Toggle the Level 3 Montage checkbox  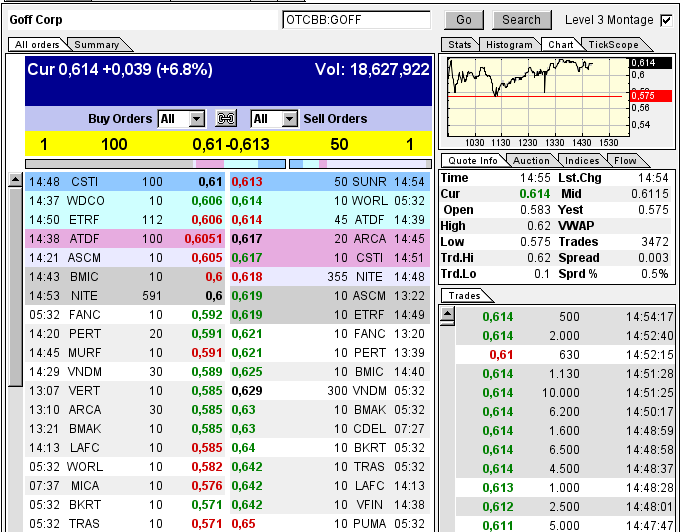pos(666,20)
